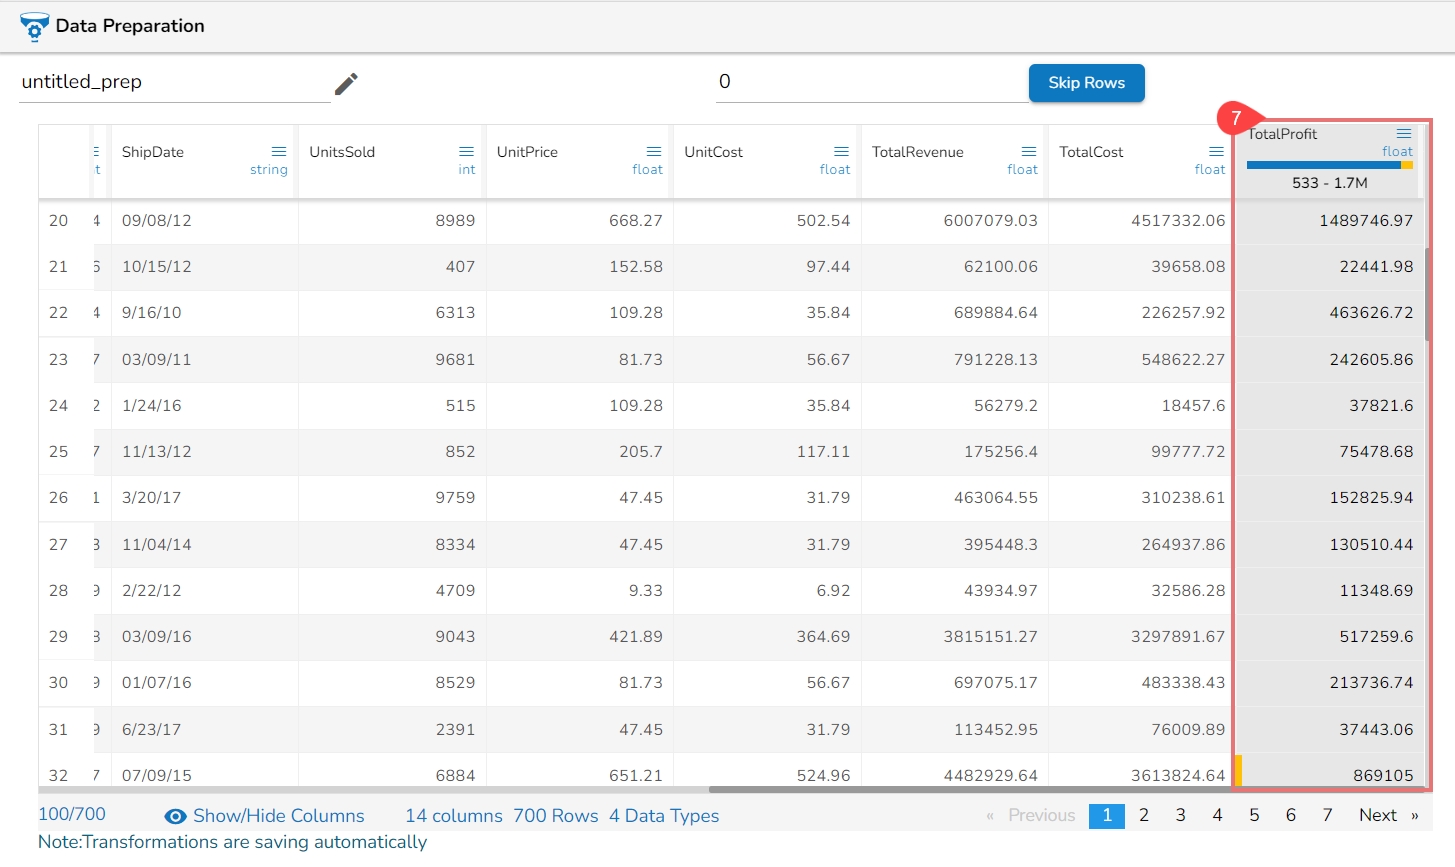The image size is (1455, 867).
Task: Open the UnitPrice column hamburger menu
Action: coord(654,152)
